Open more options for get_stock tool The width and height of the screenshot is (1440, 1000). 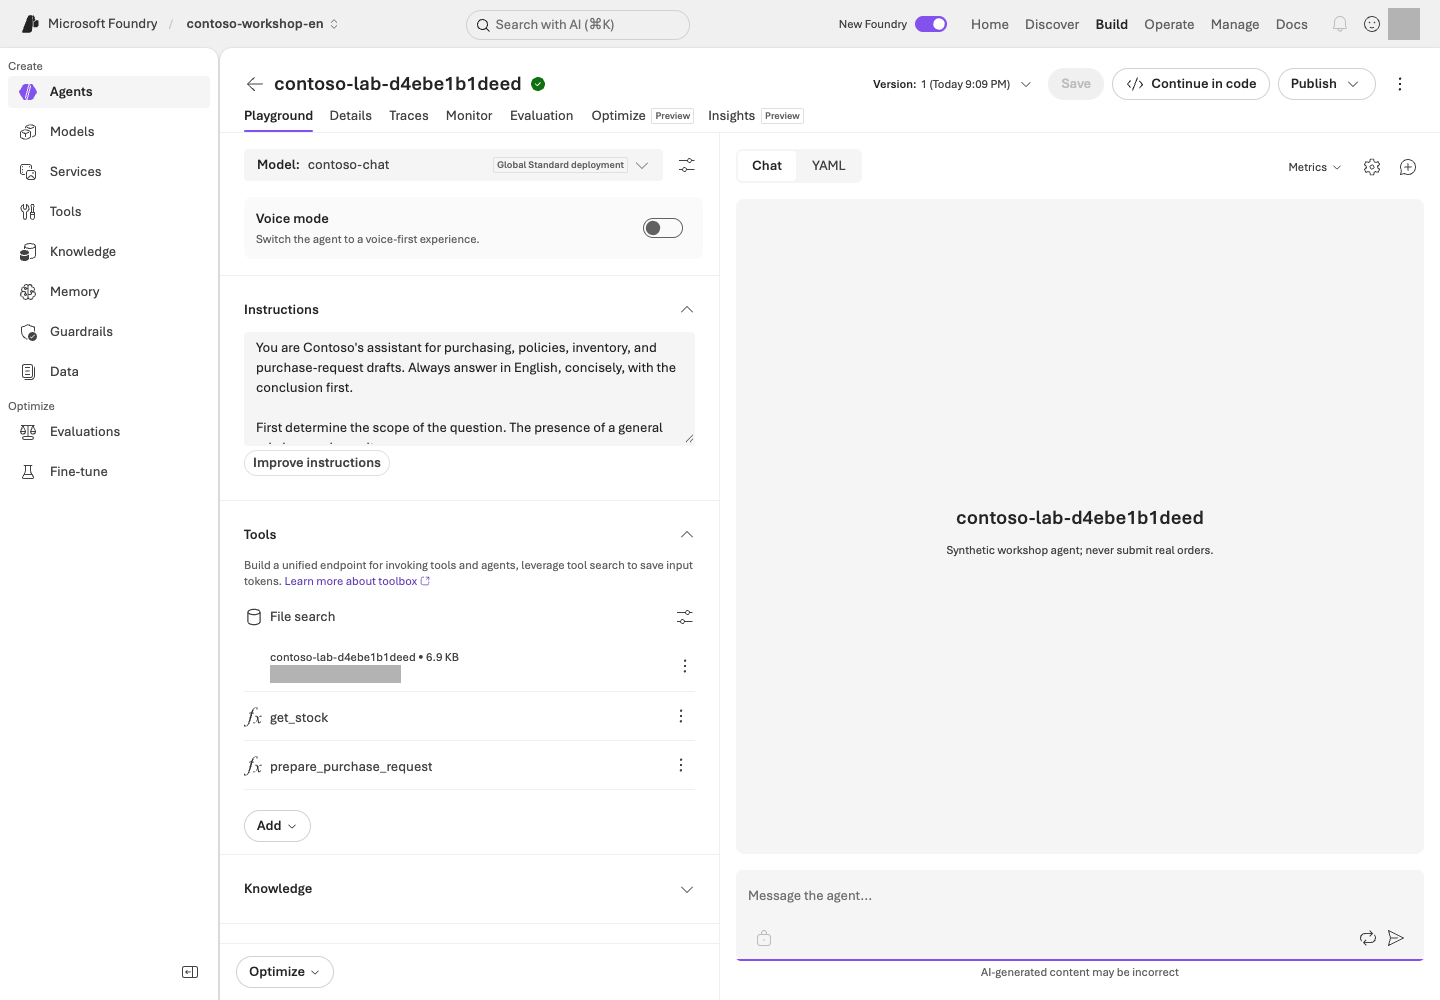(681, 716)
